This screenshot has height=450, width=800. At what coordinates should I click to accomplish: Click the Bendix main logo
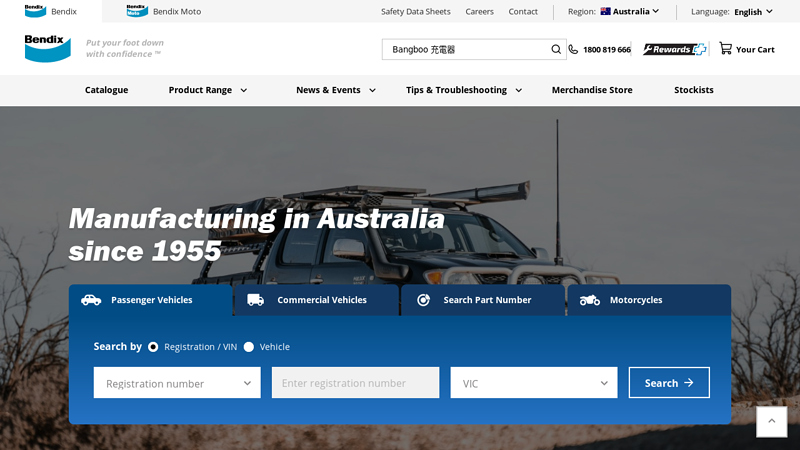coord(47,48)
